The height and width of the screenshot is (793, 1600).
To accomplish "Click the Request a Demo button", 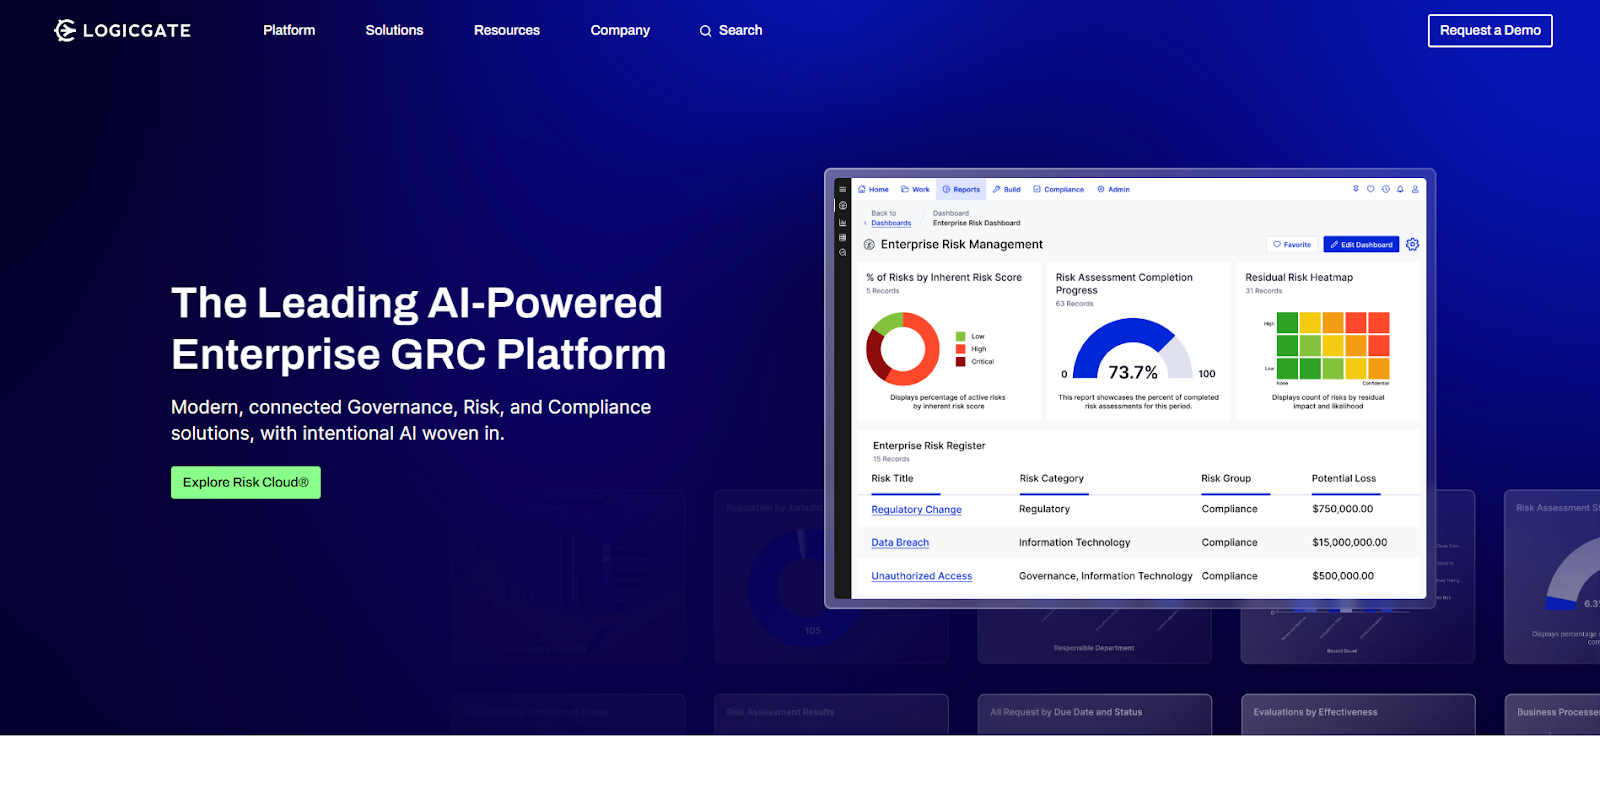I will coord(1489,31).
